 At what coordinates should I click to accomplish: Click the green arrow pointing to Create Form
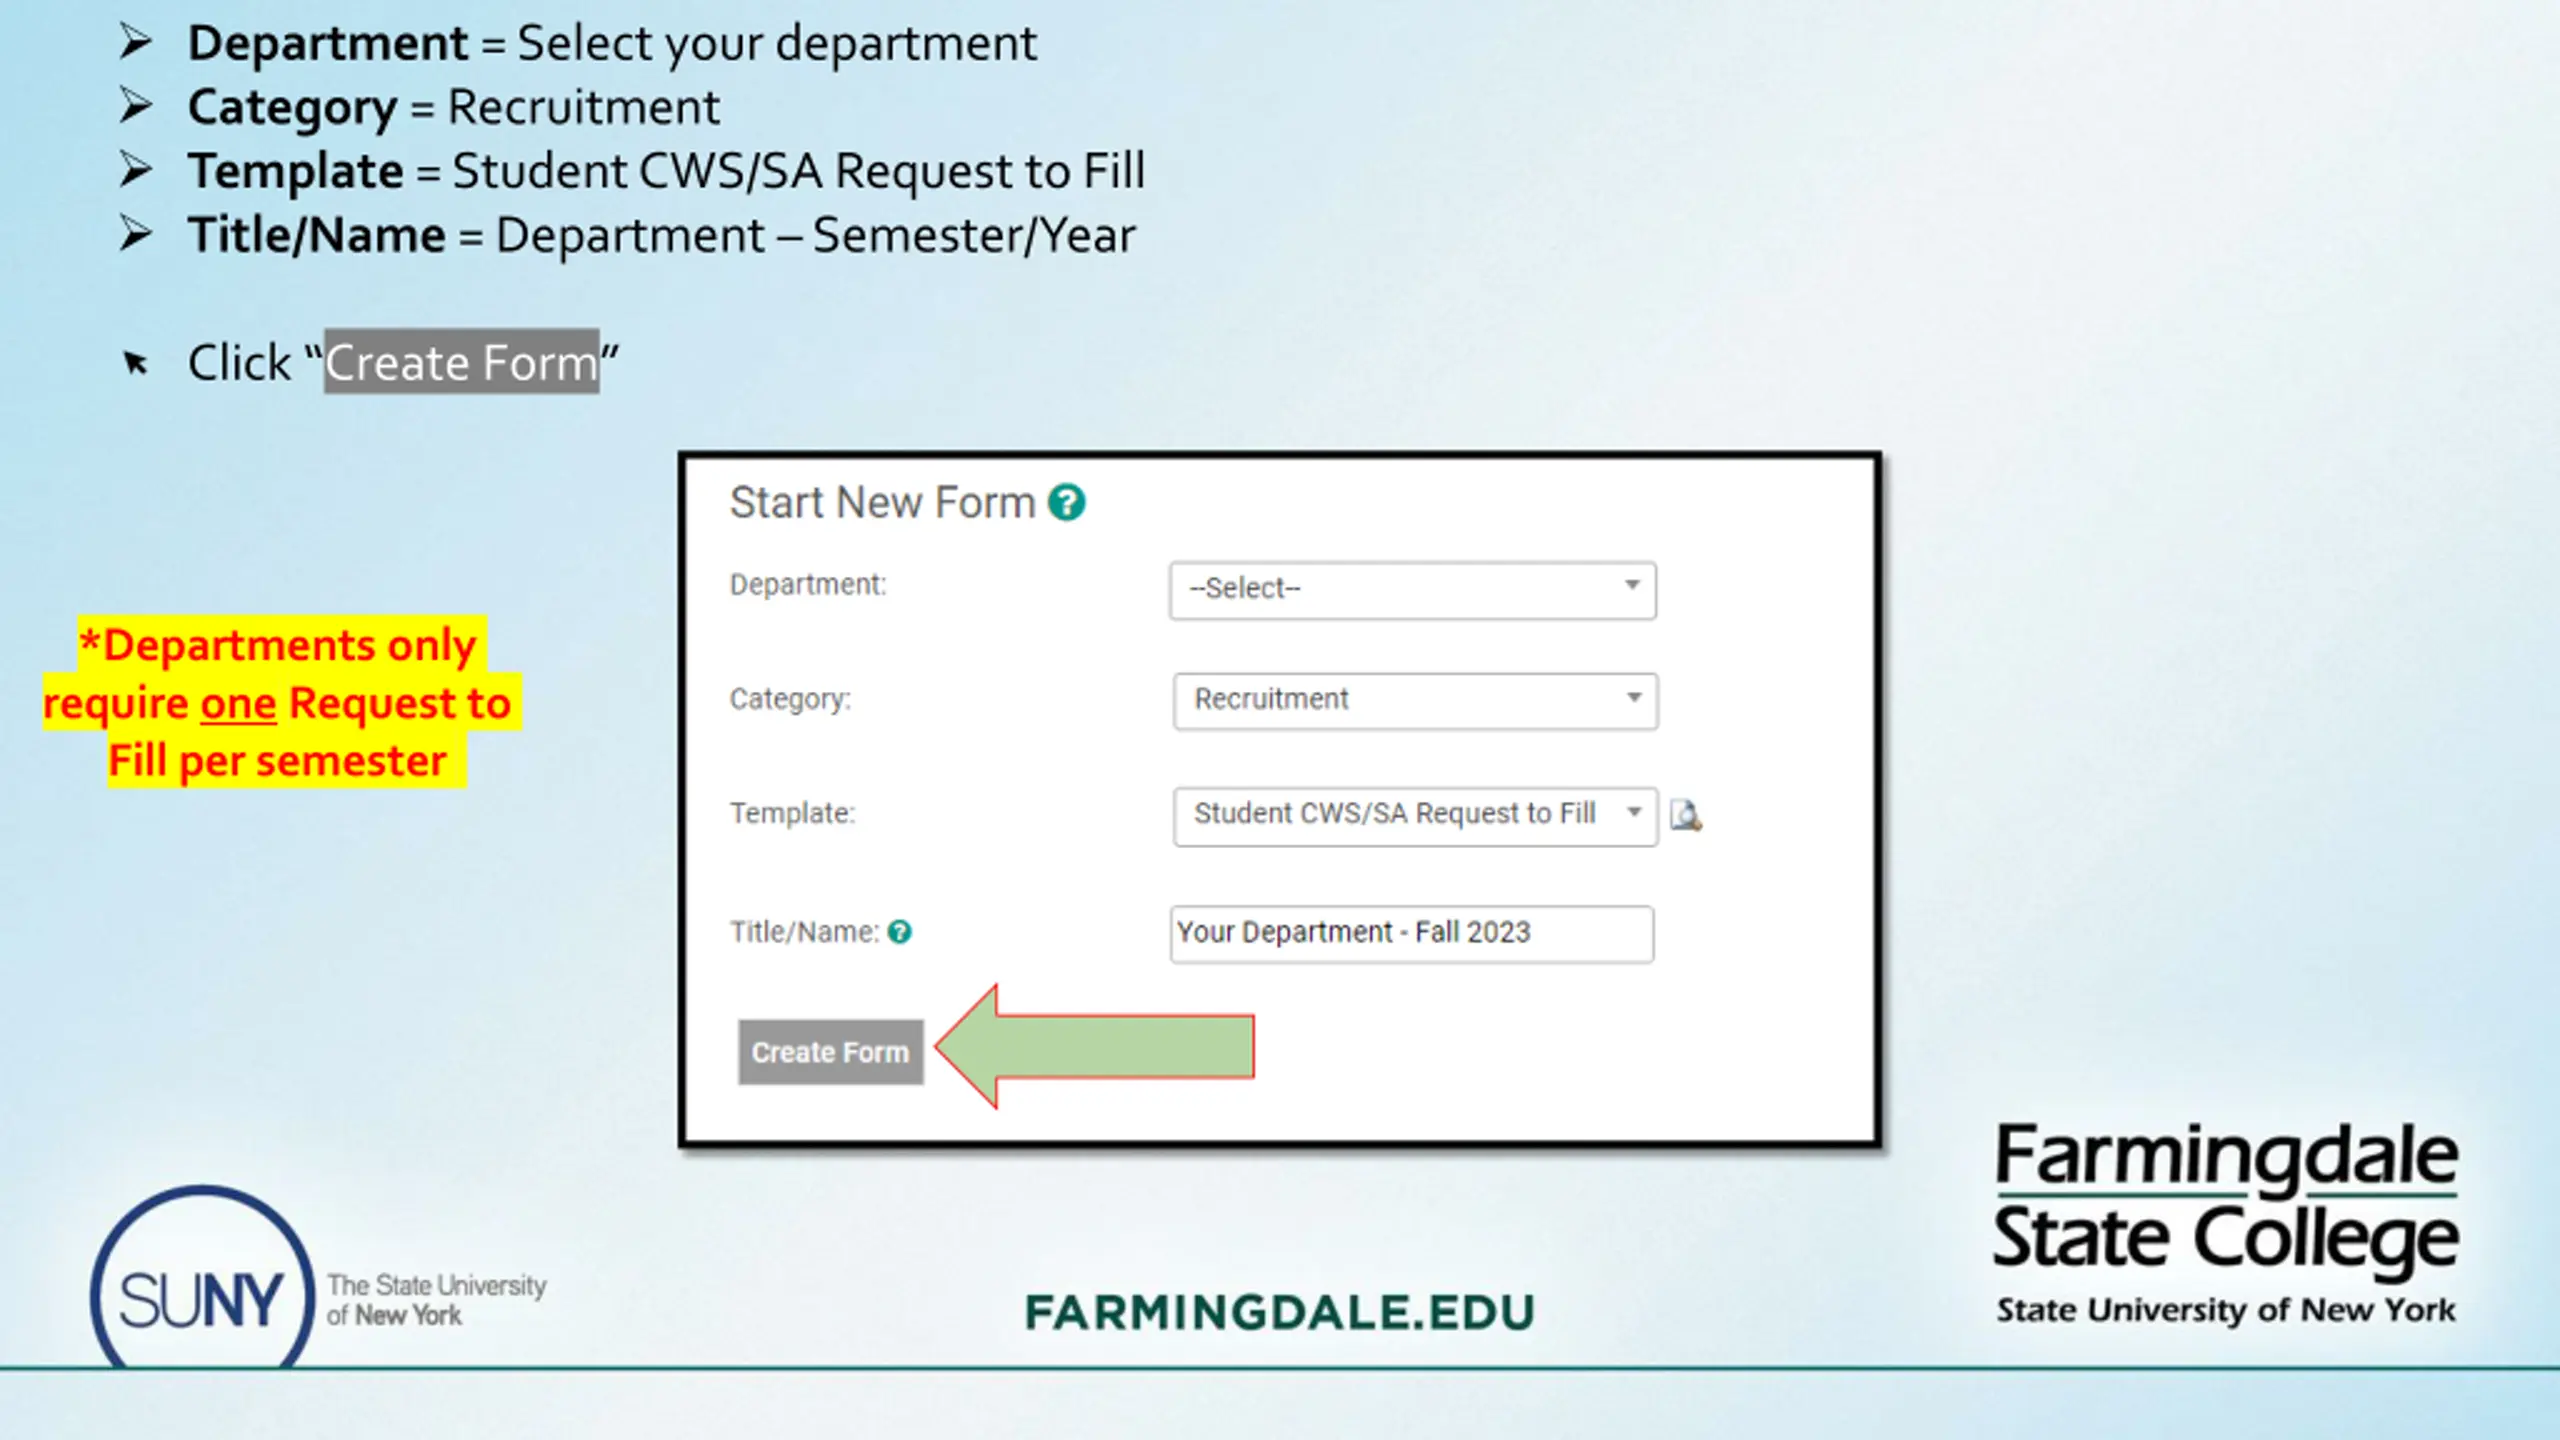coord(1094,1046)
